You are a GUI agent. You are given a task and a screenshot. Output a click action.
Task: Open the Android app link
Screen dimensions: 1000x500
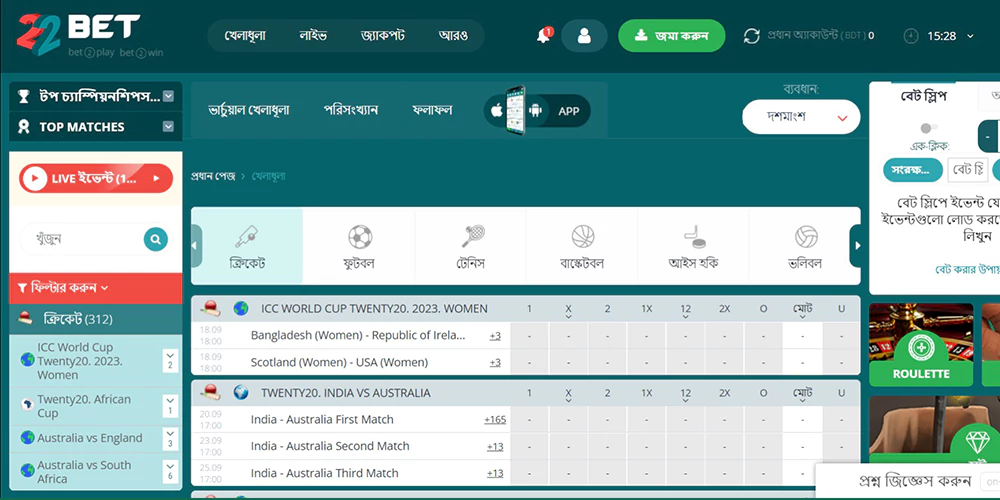[535, 111]
